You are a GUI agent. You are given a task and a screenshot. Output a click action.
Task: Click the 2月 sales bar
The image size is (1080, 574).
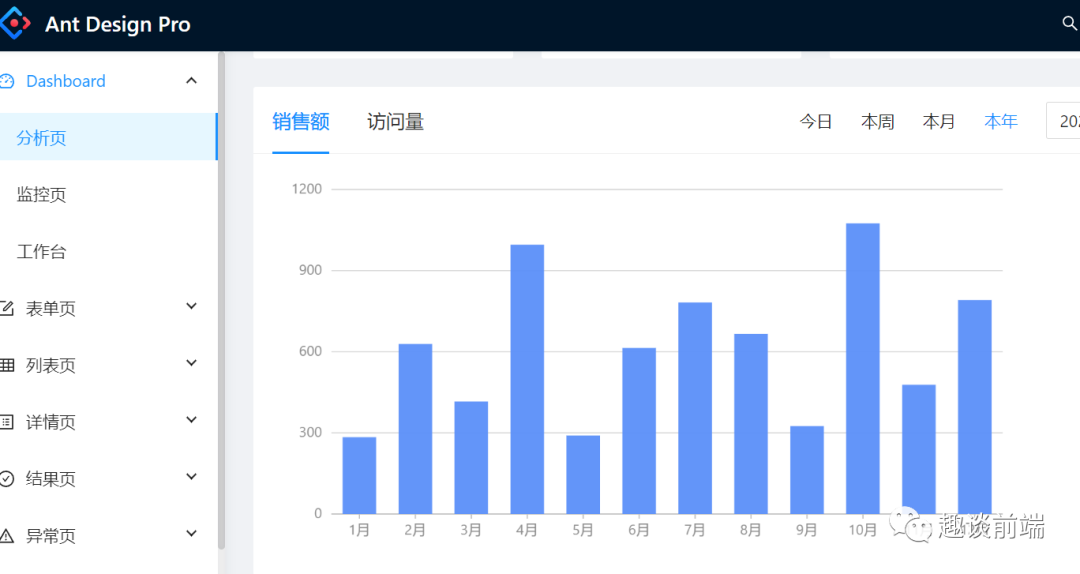coord(415,429)
